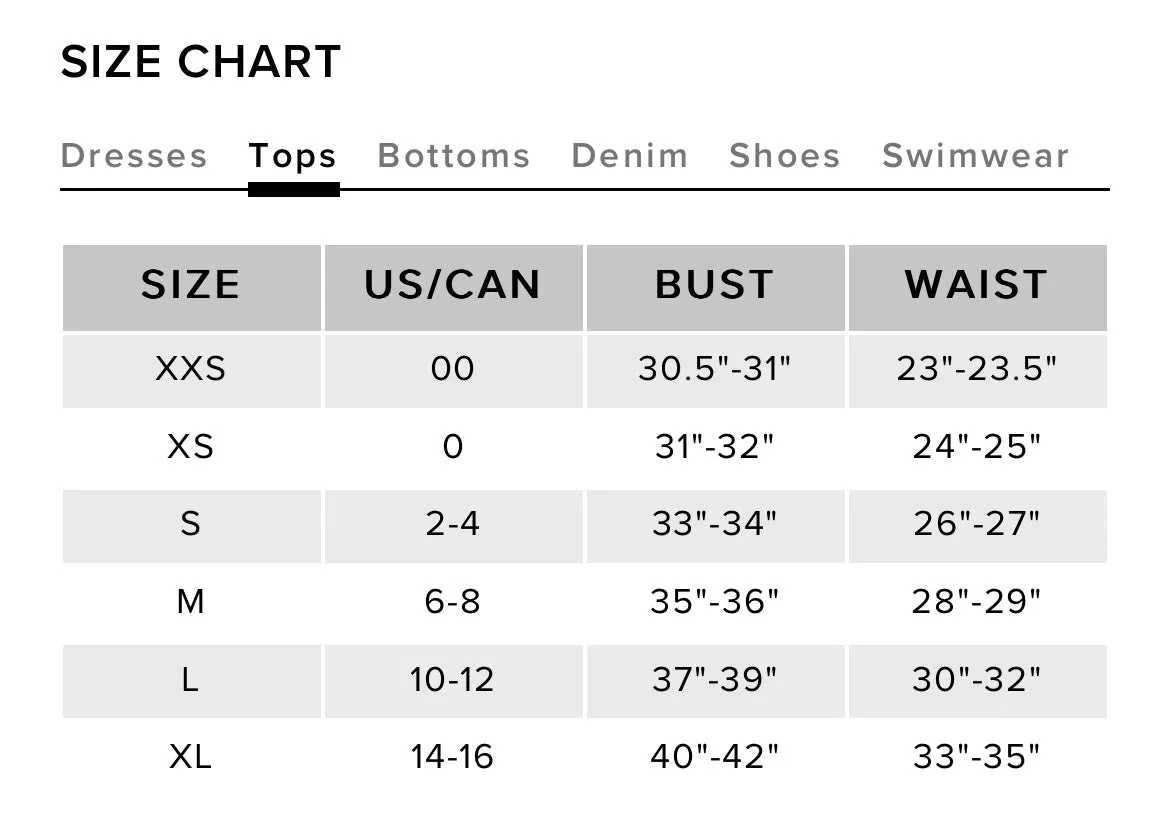Click the BUST column header
The width and height of the screenshot is (1170, 832).
click(716, 287)
